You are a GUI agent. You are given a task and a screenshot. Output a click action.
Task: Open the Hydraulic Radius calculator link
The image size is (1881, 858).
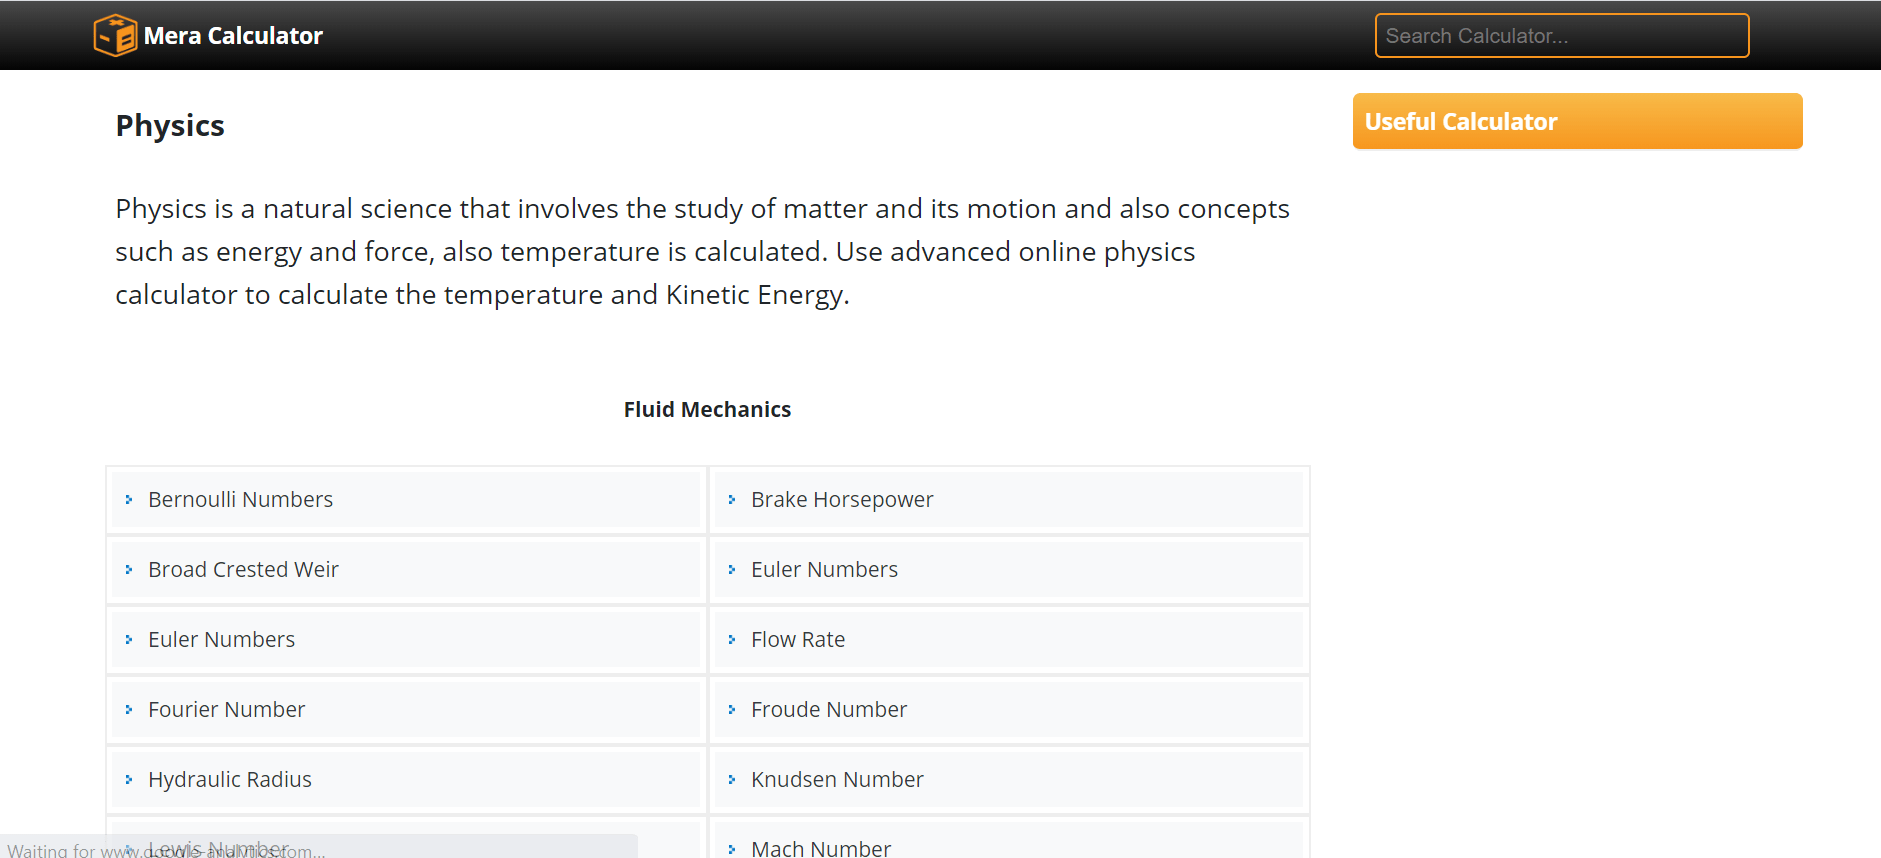230,779
